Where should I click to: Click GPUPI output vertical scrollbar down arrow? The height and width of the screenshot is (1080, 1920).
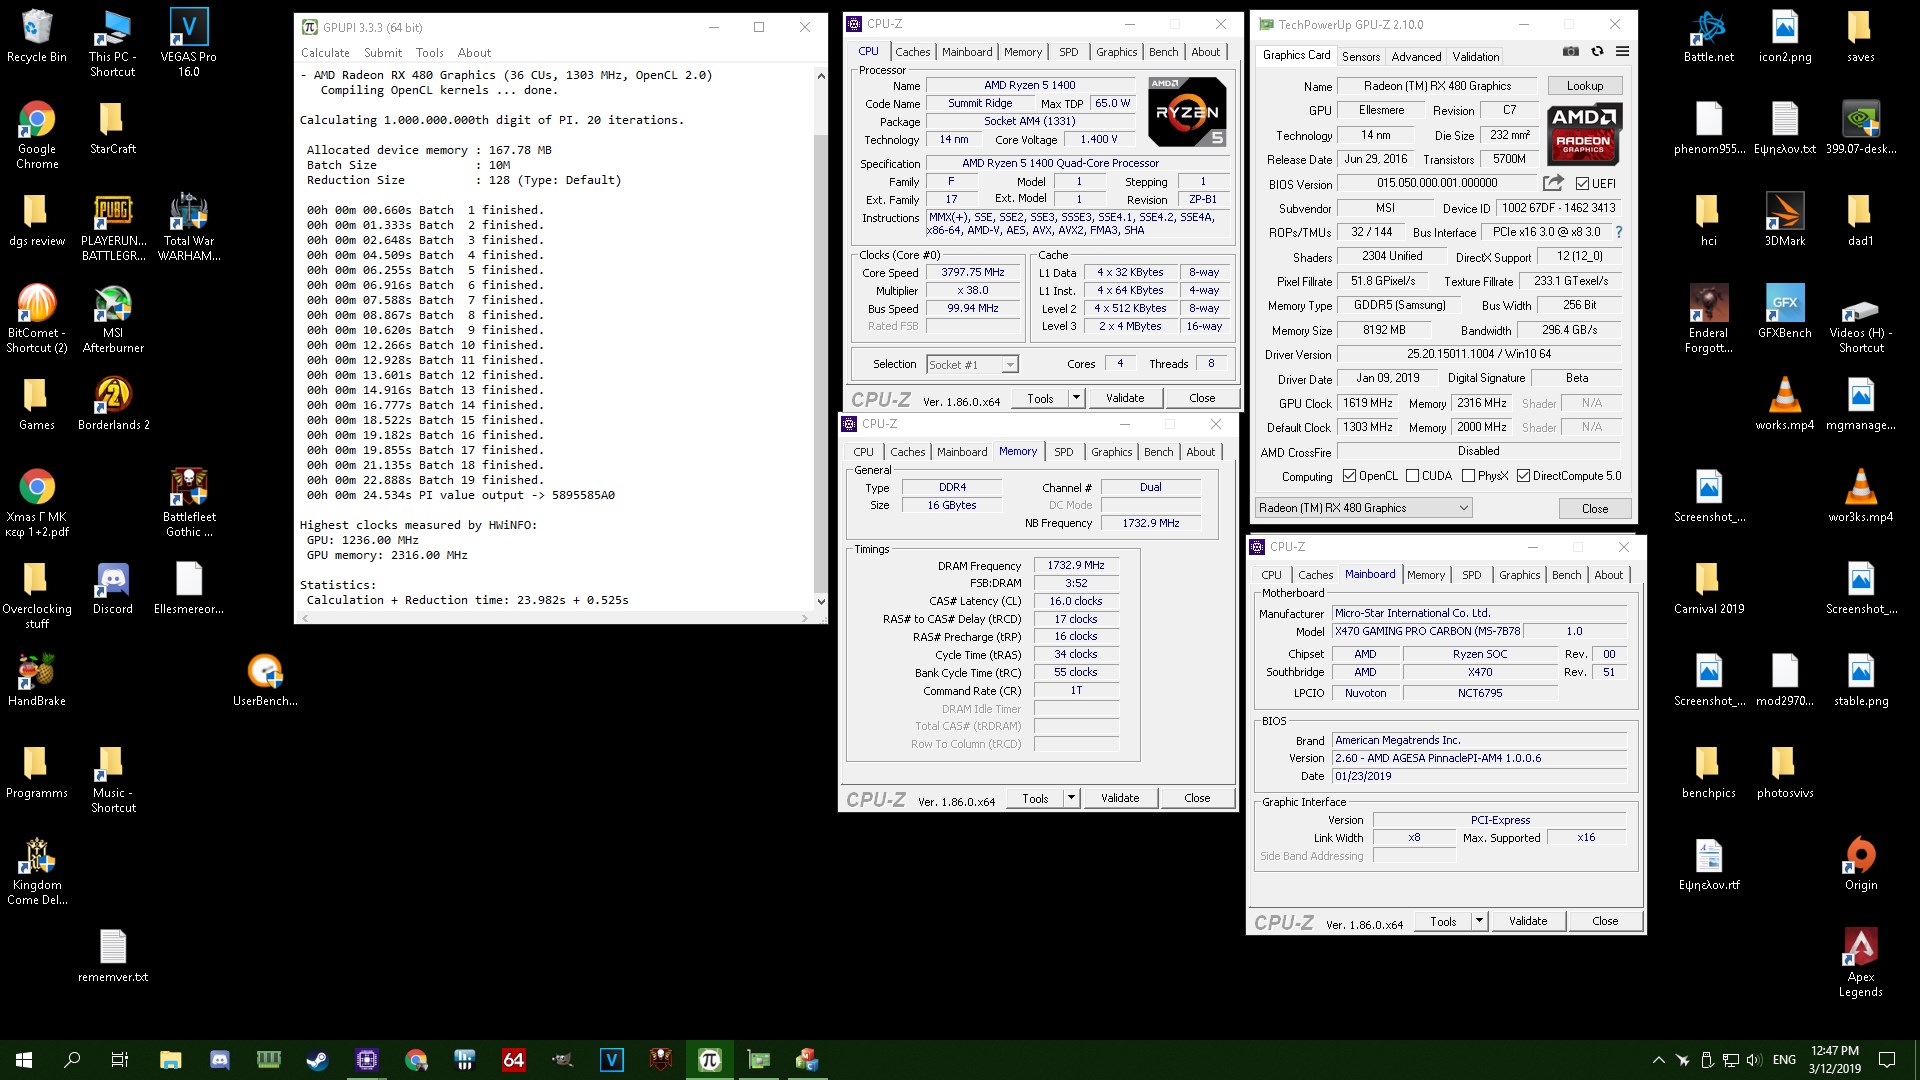(821, 601)
